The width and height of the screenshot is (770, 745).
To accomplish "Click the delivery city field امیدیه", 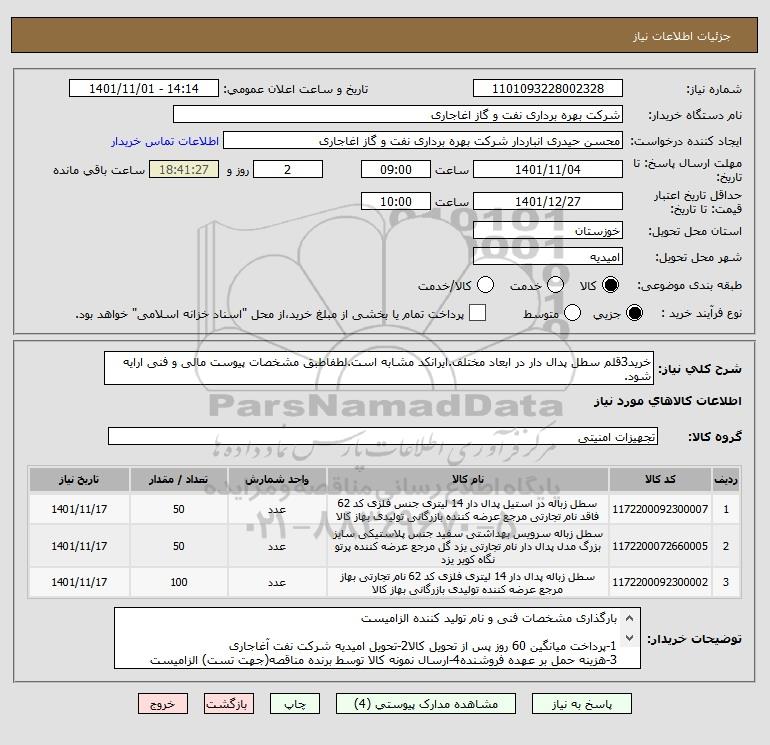I will coord(548,256).
